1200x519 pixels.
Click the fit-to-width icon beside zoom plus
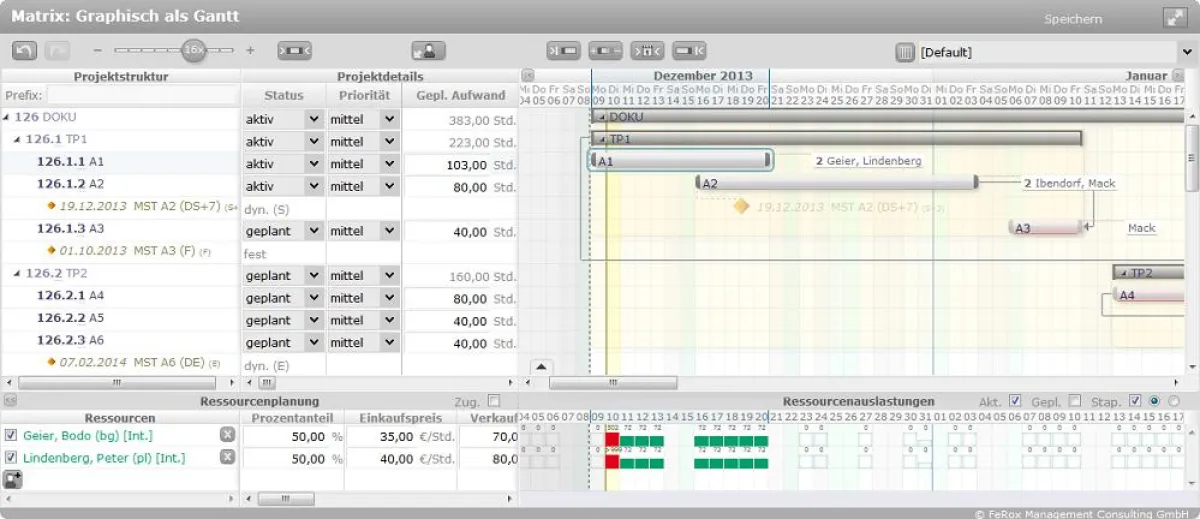(294, 50)
